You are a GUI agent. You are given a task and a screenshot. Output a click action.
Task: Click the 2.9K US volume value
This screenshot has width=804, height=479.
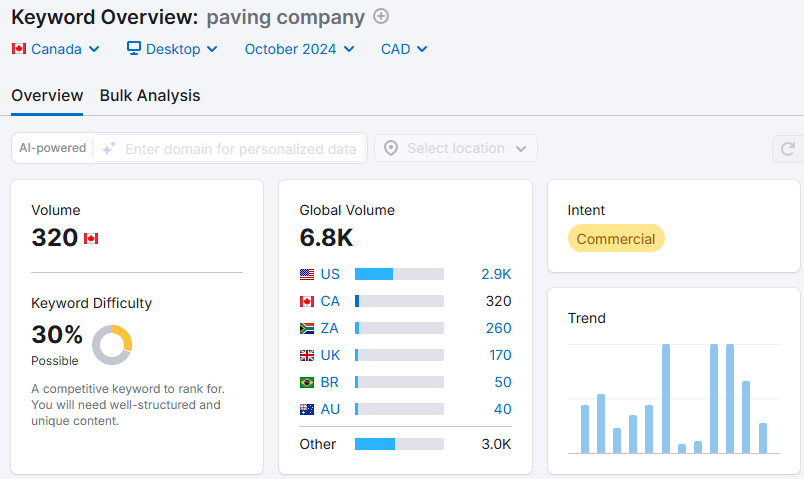coord(496,274)
